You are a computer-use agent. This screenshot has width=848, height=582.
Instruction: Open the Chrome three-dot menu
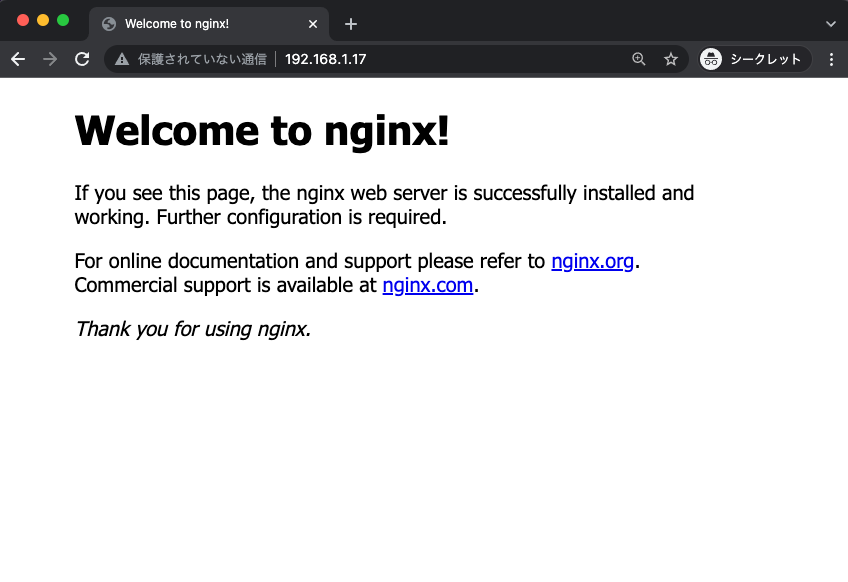pos(831,59)
